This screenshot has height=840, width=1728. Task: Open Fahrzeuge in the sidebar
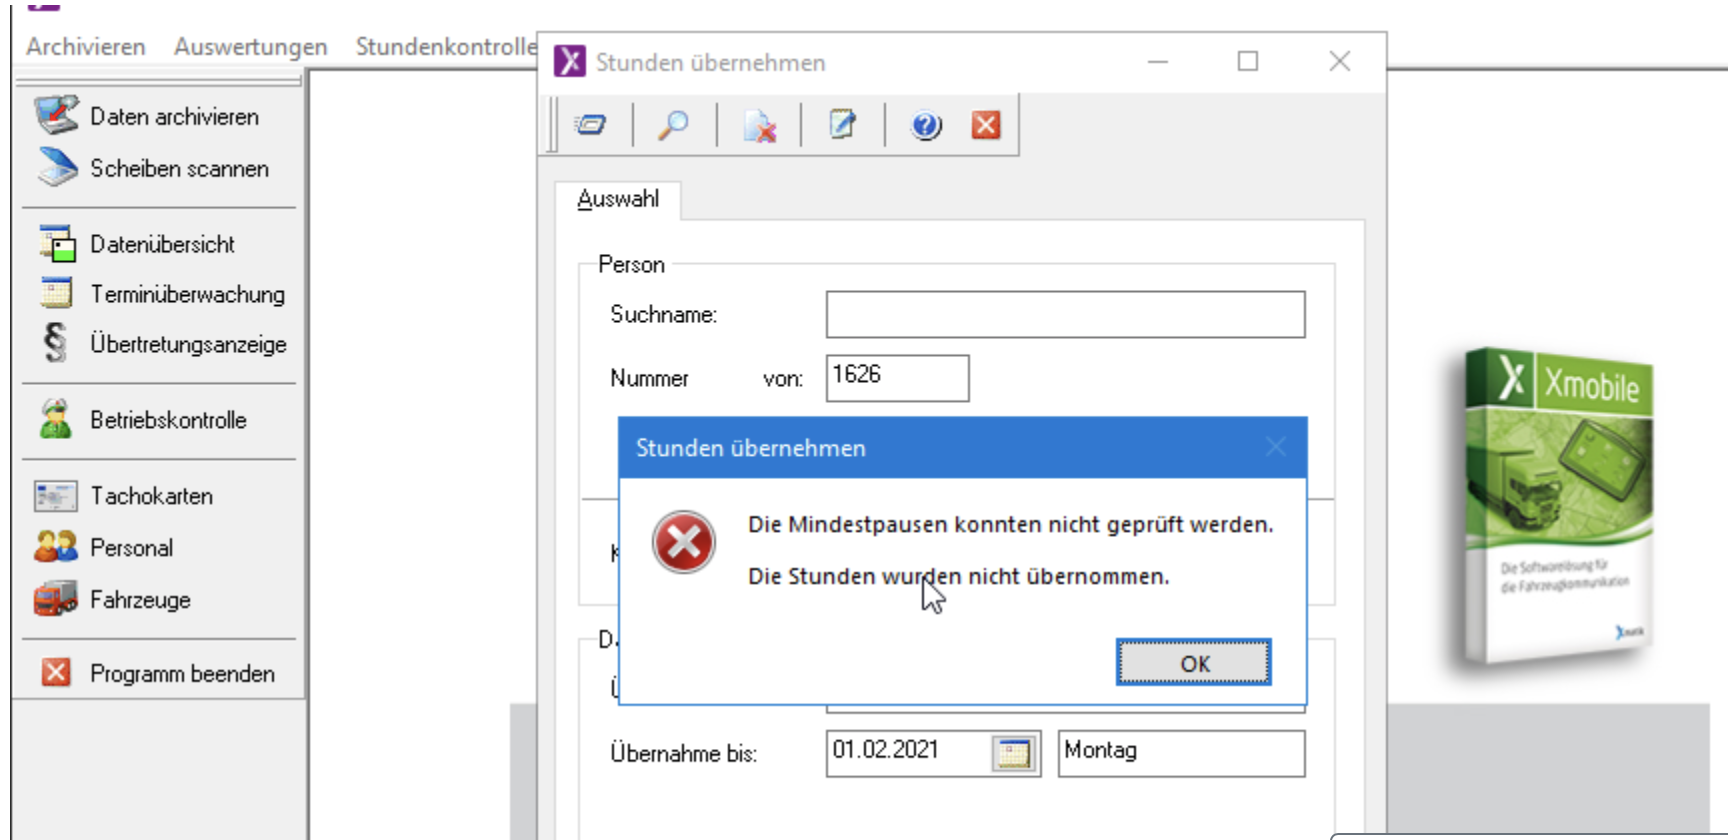click(x=140, y=600)
